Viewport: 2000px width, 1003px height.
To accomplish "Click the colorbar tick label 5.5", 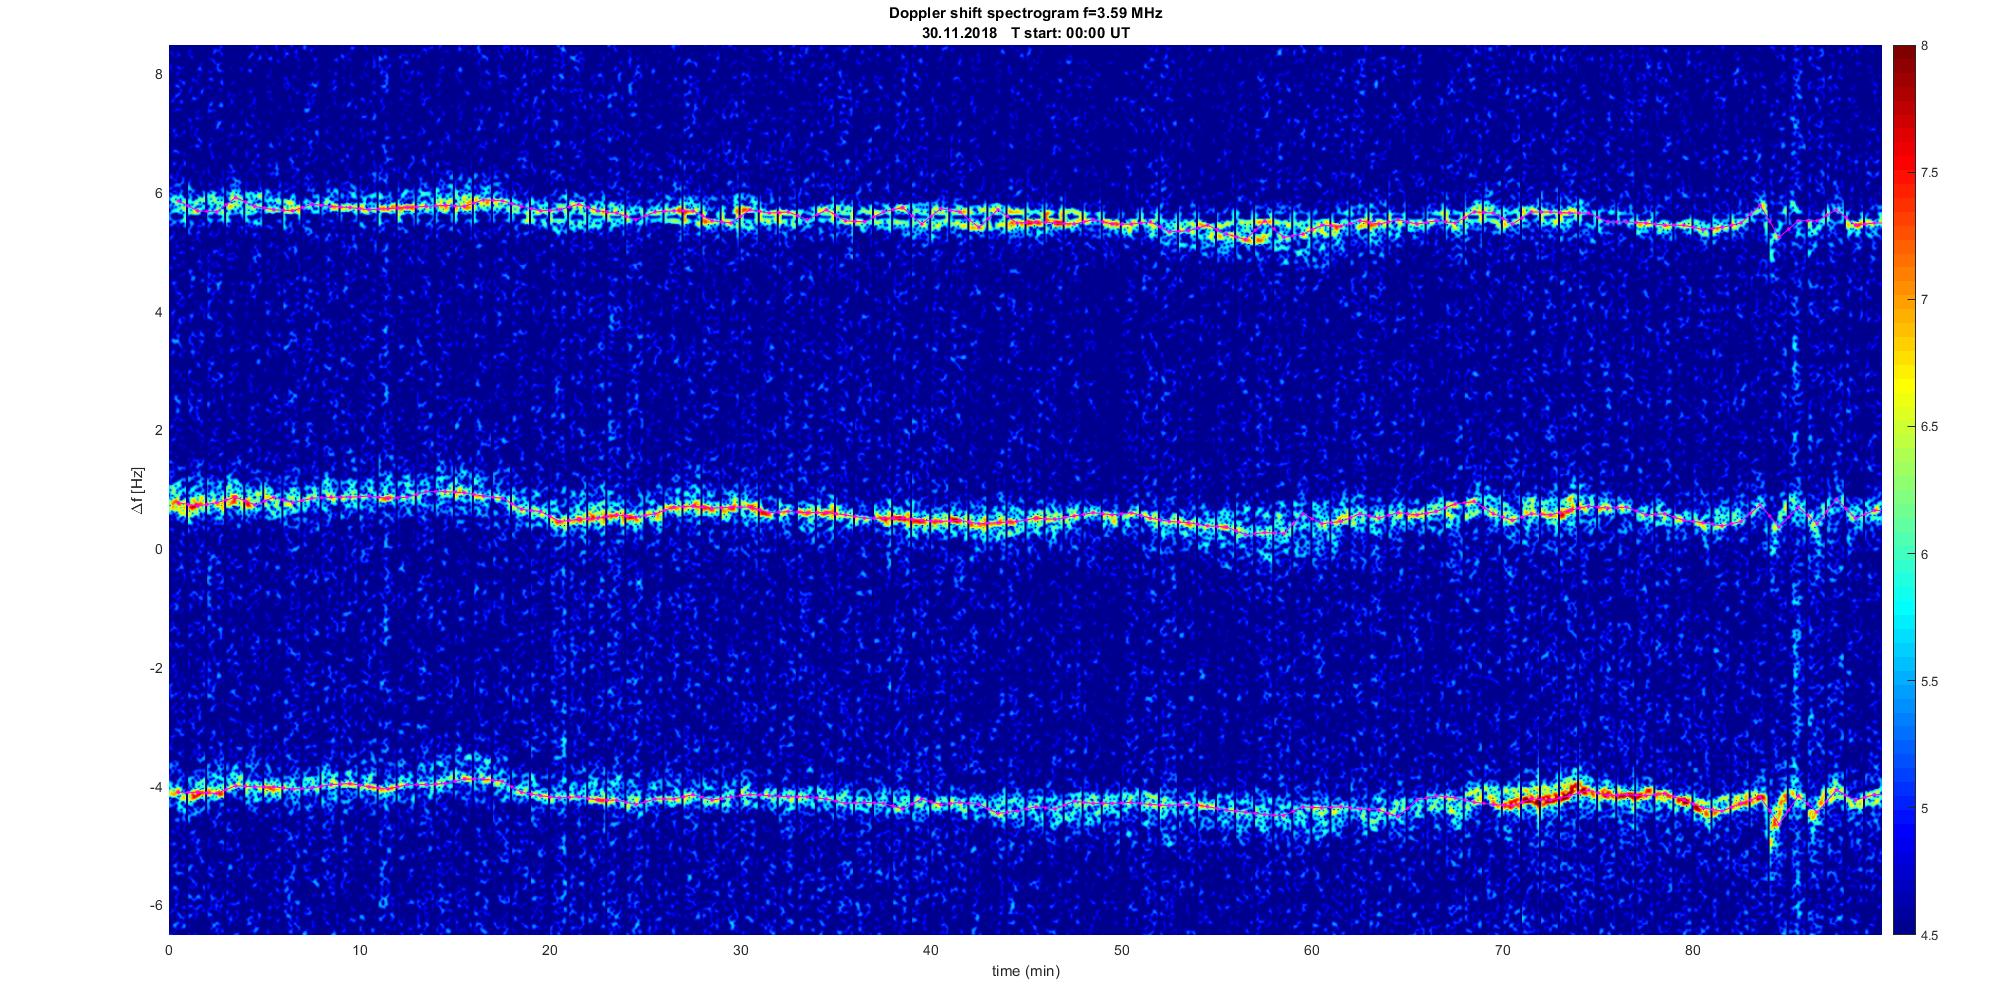I will [1930, 682].
